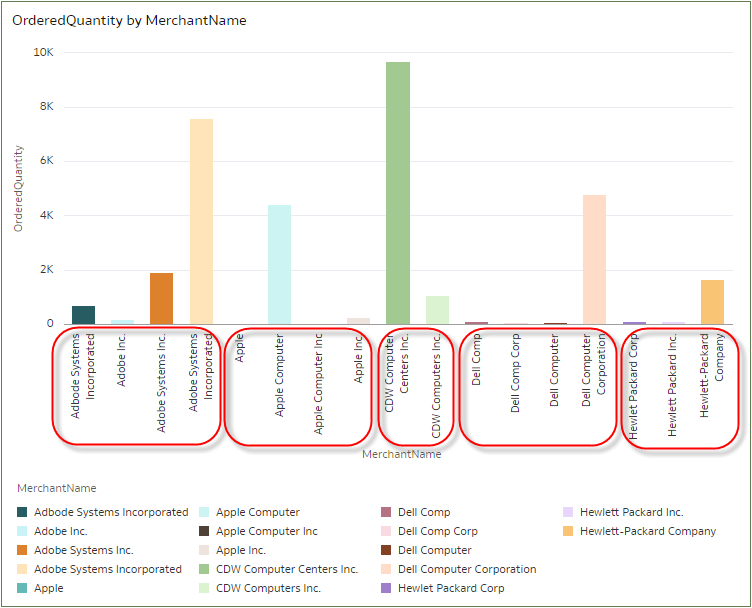Select the Hewlett-Packard Company chart bar

coord(713,302)
